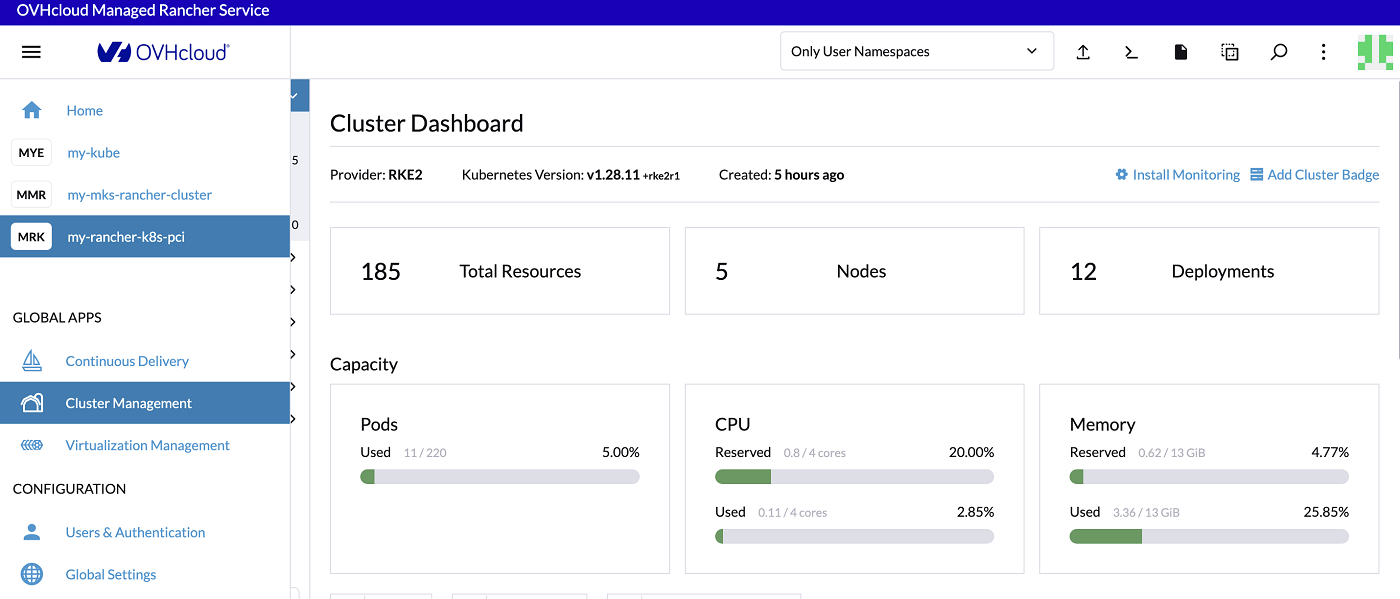Screen dimensions: 1400x599
Task: Import YAML using the upload icon
Action: 1083,51
